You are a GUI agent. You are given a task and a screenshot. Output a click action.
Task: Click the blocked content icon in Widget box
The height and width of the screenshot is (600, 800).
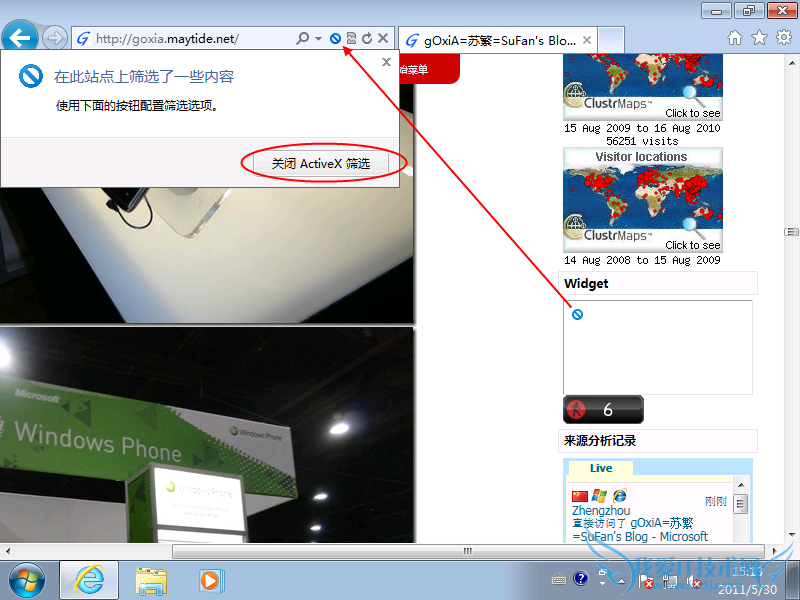[577, 314]
